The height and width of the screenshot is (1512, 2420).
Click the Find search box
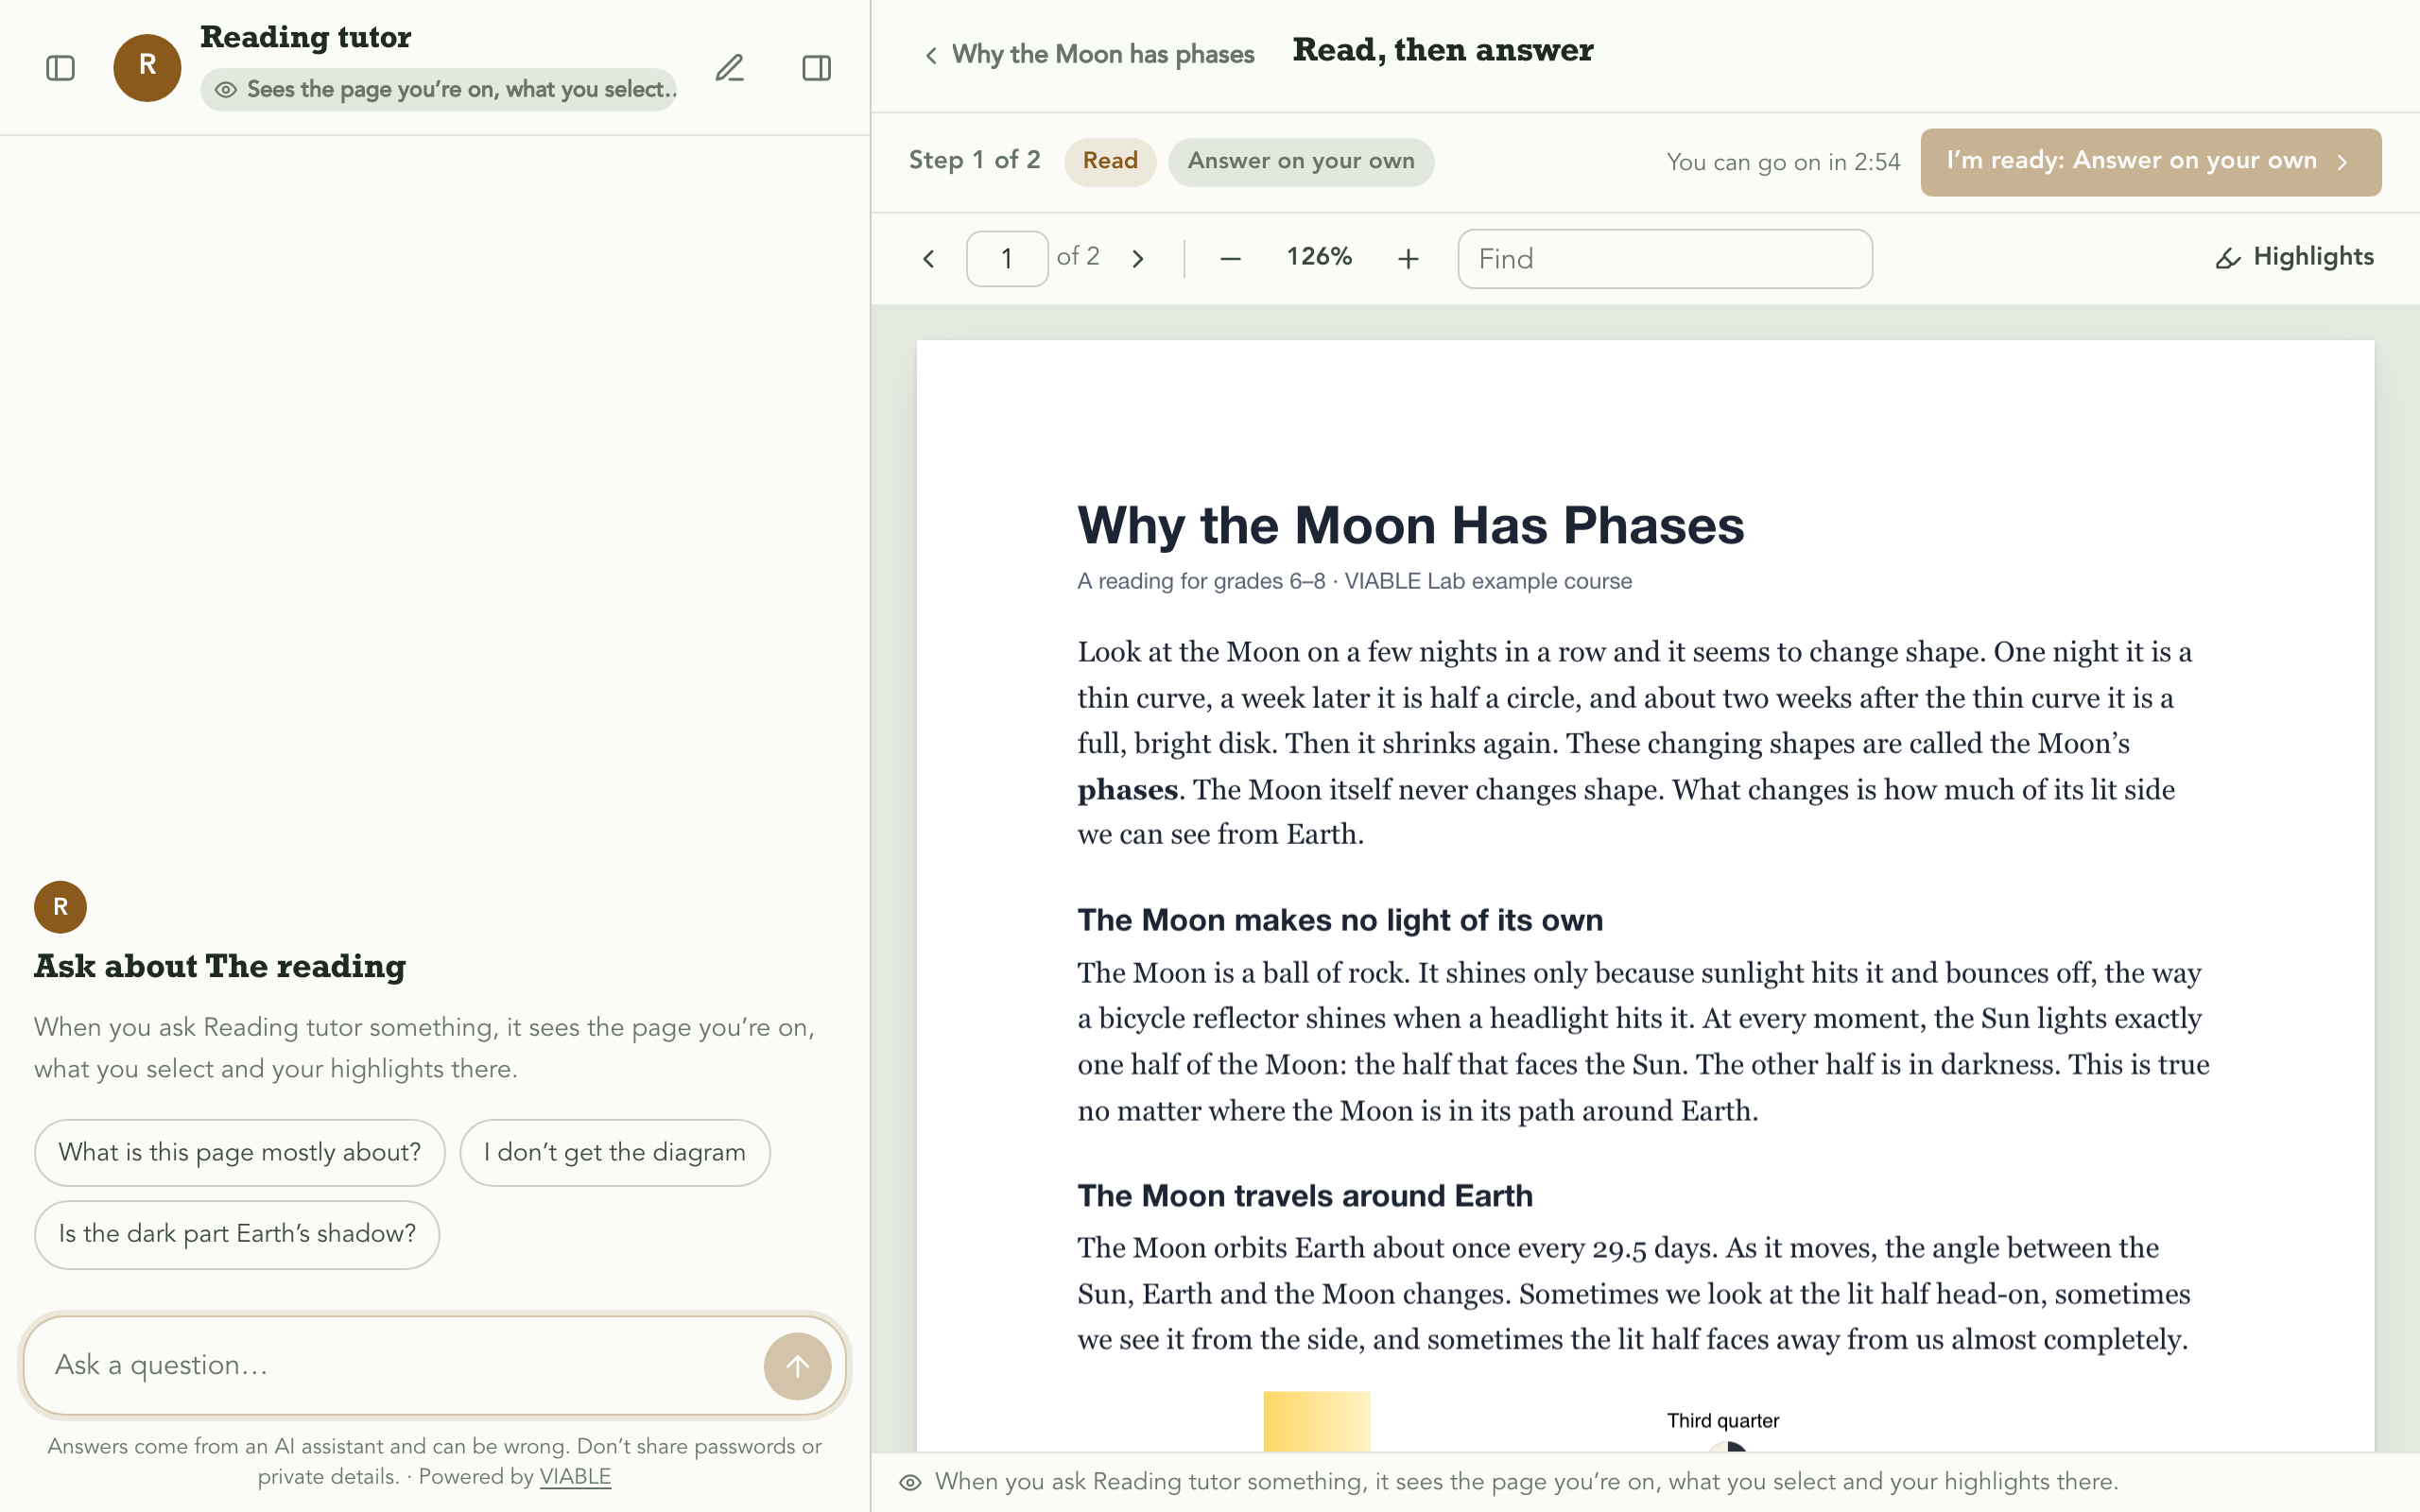point(1664,259)
